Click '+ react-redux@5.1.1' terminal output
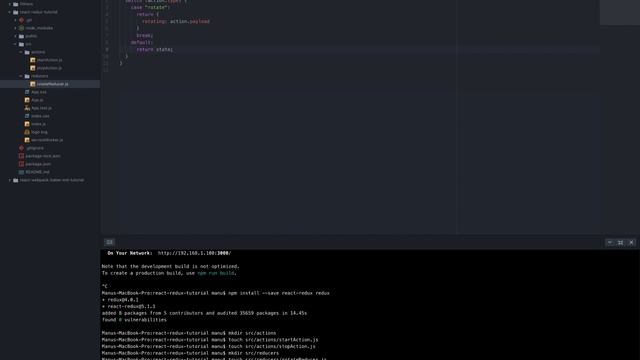 (x=129, y=306)
